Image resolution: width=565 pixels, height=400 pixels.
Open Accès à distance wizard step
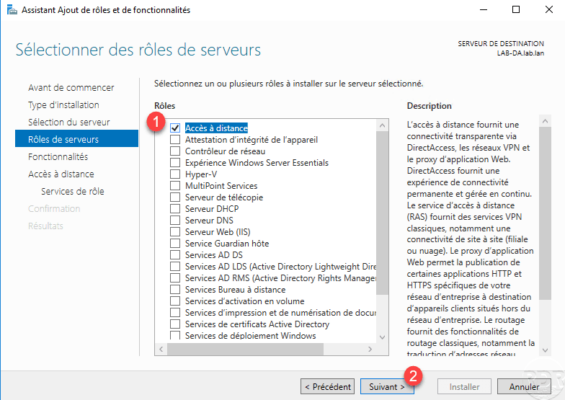(61, 174)
